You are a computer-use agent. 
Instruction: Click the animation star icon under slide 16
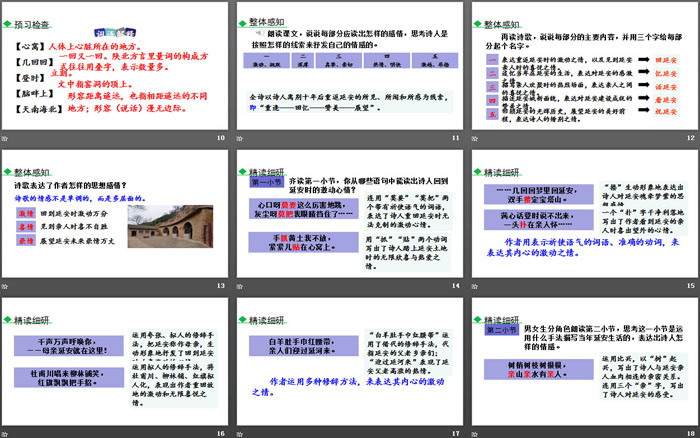click(5, 434)
